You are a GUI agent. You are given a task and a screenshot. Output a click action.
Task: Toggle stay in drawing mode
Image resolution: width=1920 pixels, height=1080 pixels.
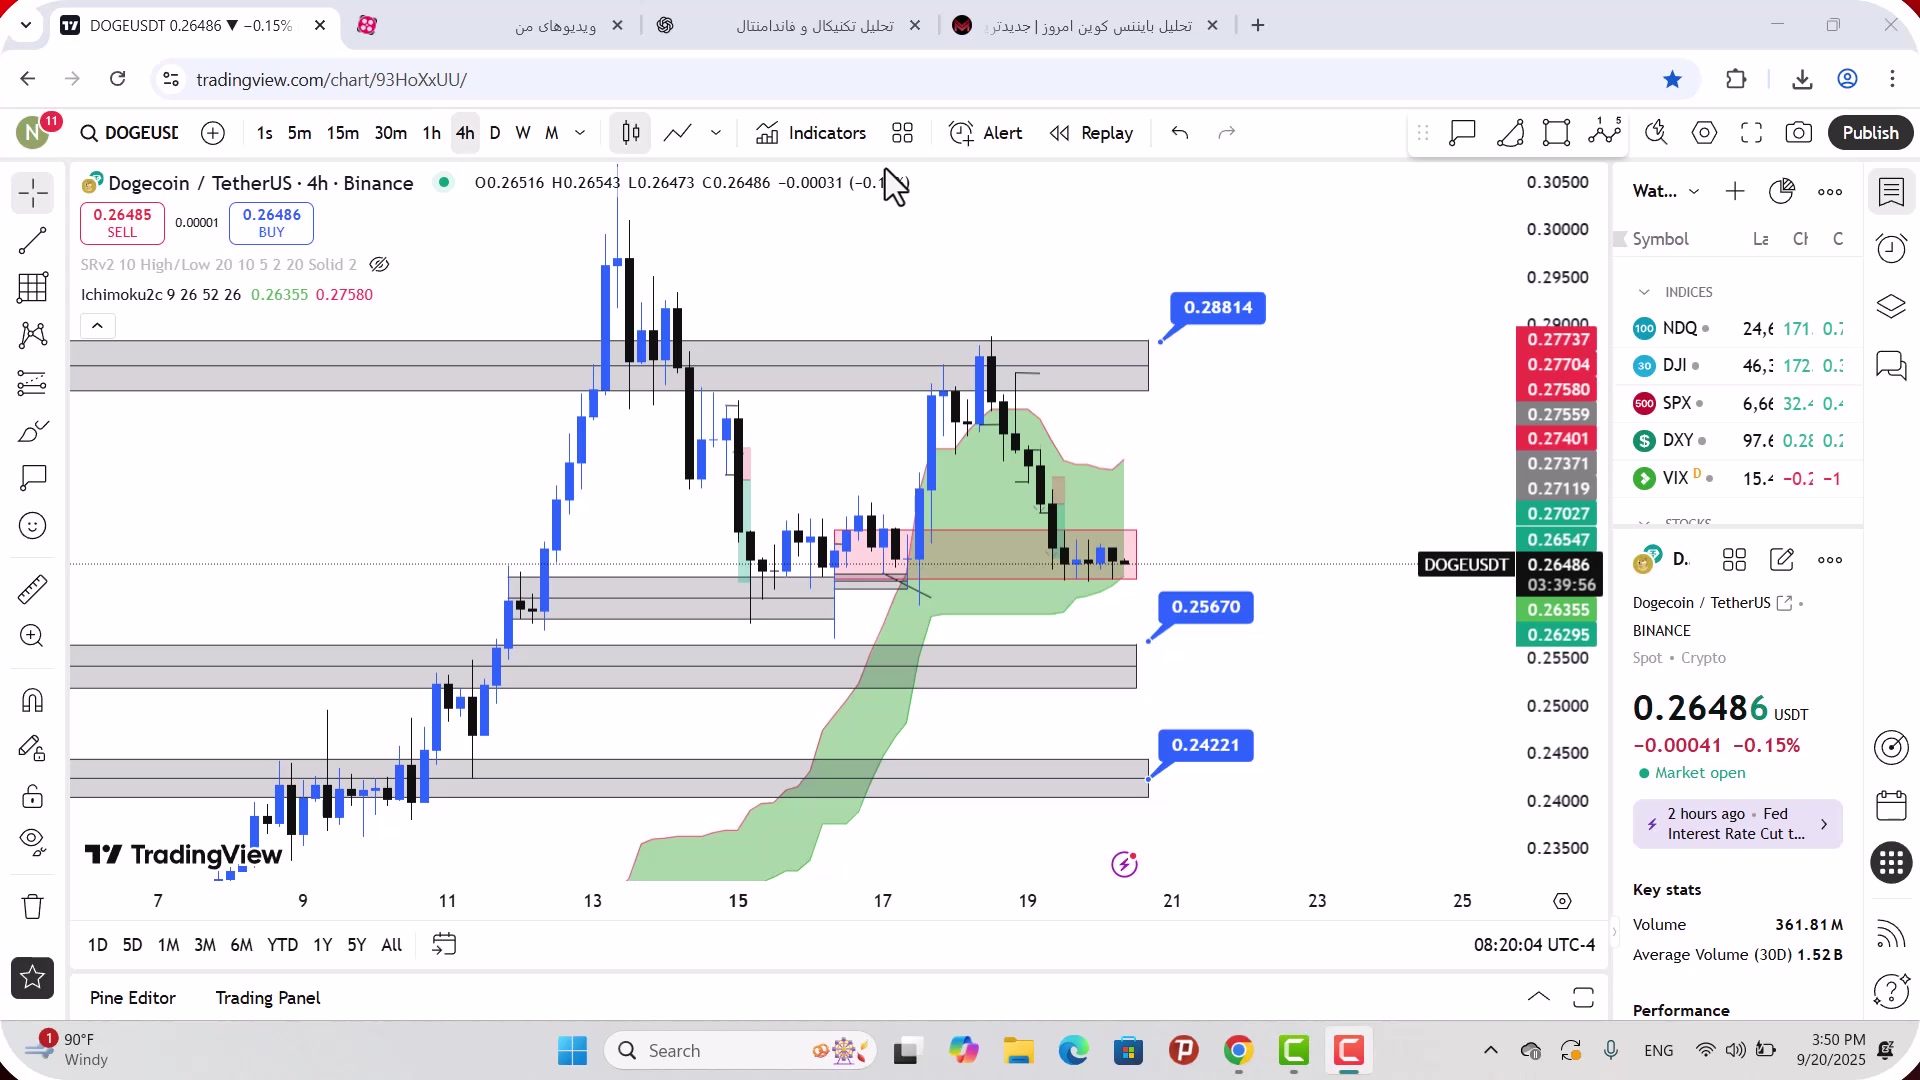[33, 748]
